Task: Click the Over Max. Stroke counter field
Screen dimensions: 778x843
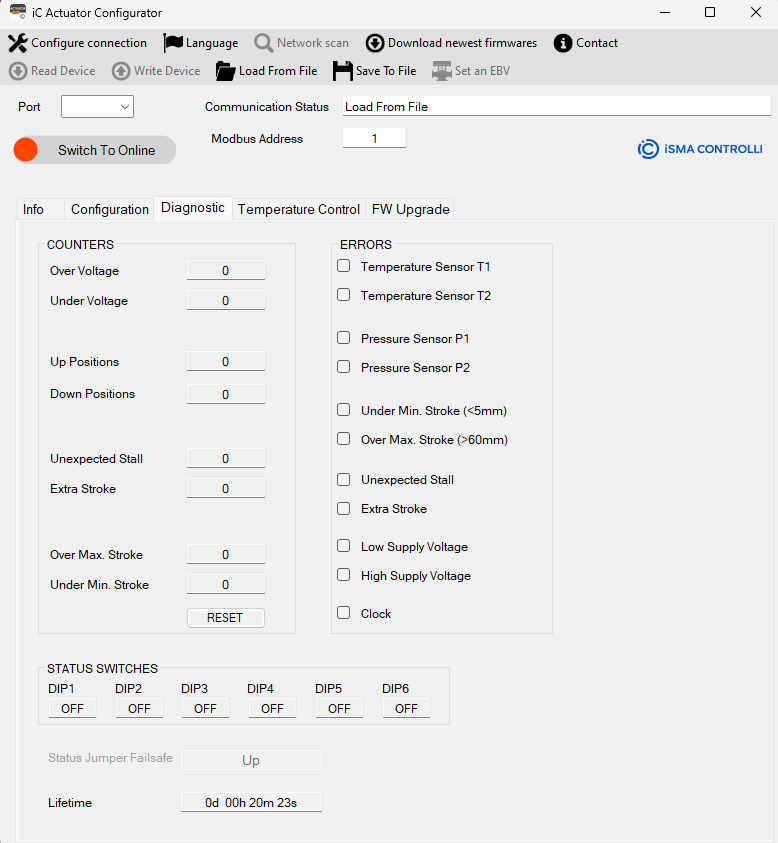Action: (226, 554)
